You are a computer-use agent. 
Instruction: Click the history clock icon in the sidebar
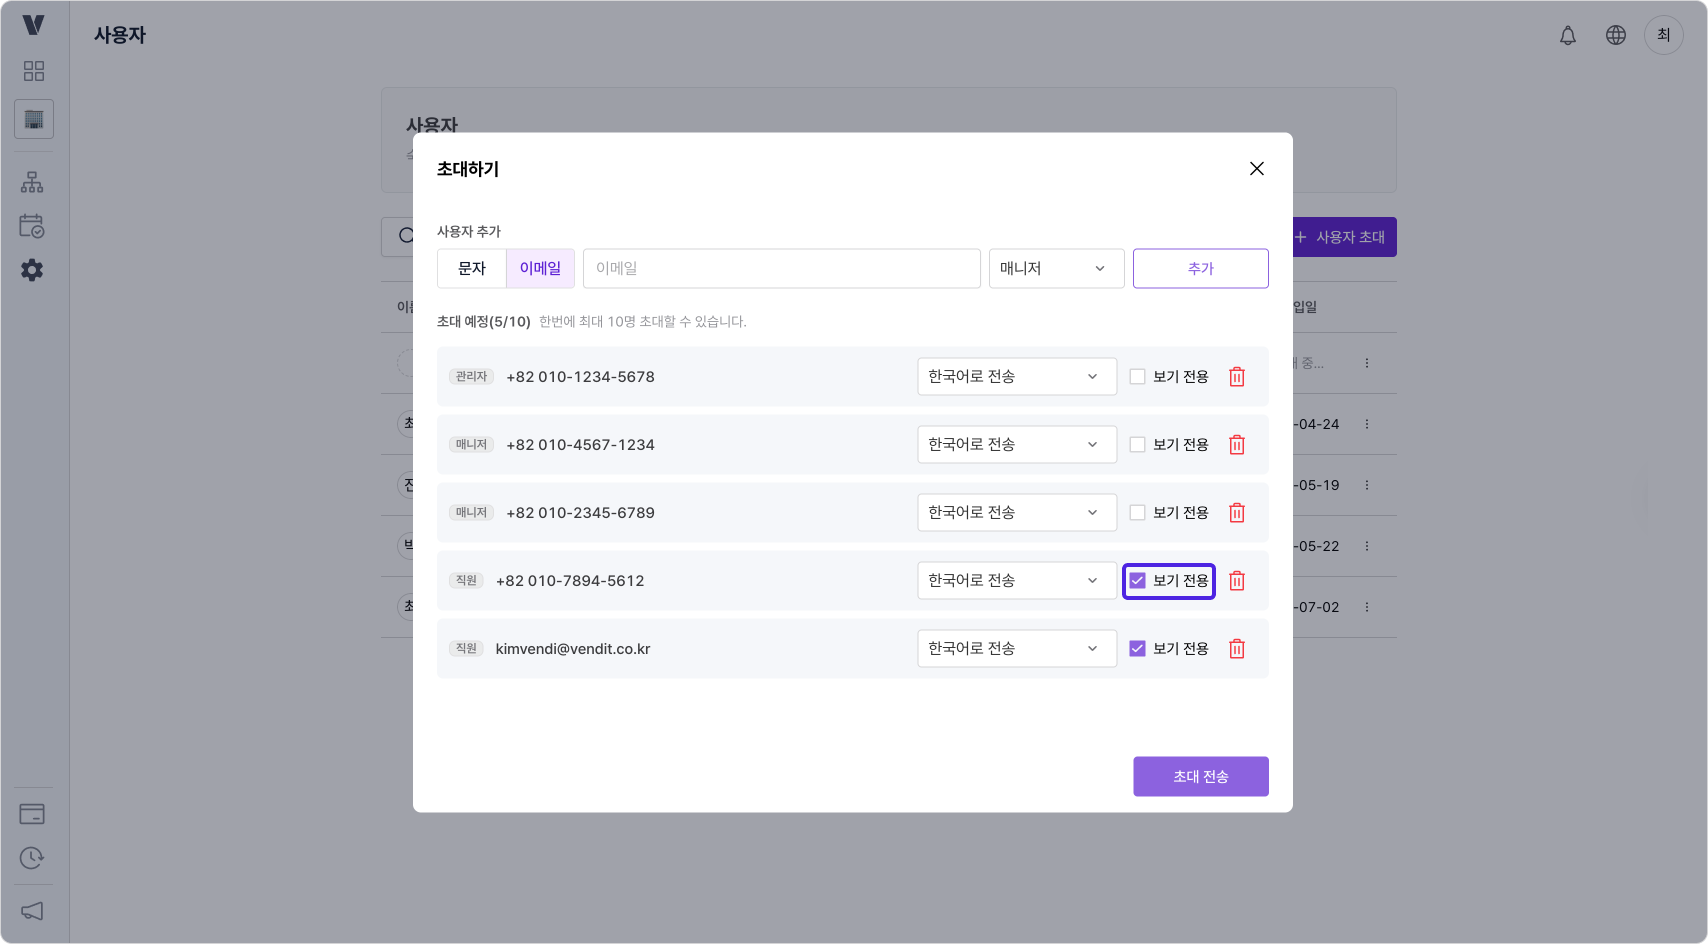pyautogui.click(x=33, y=858)
